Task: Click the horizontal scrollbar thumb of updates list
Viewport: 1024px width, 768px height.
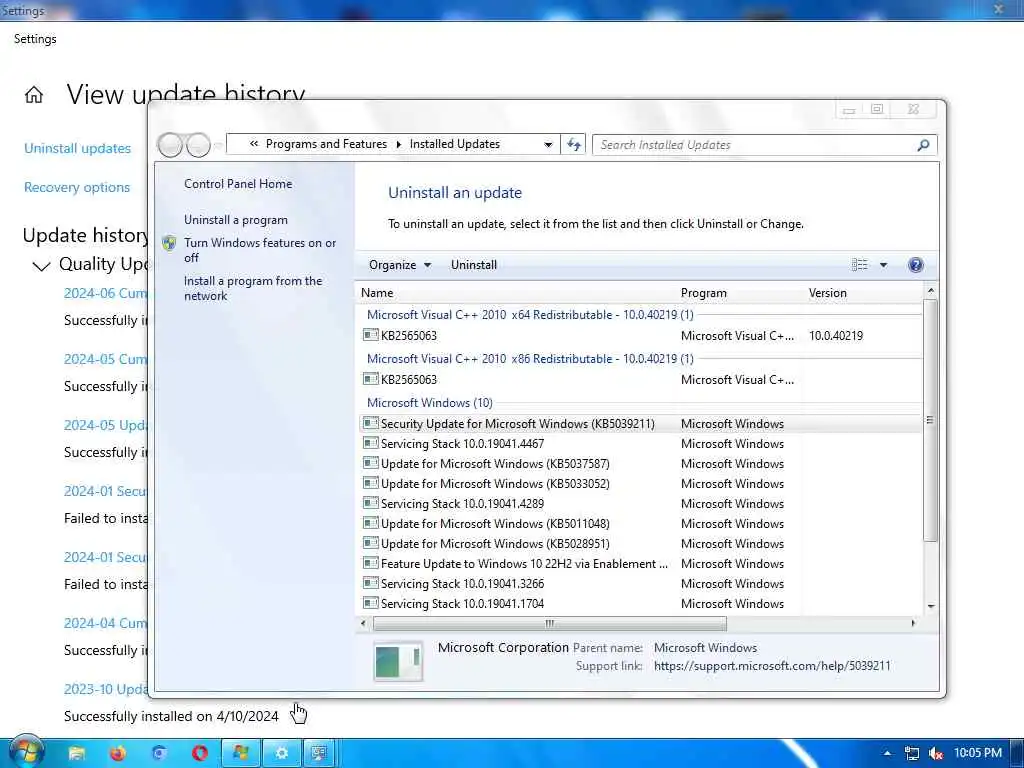Action: [549, 623]
